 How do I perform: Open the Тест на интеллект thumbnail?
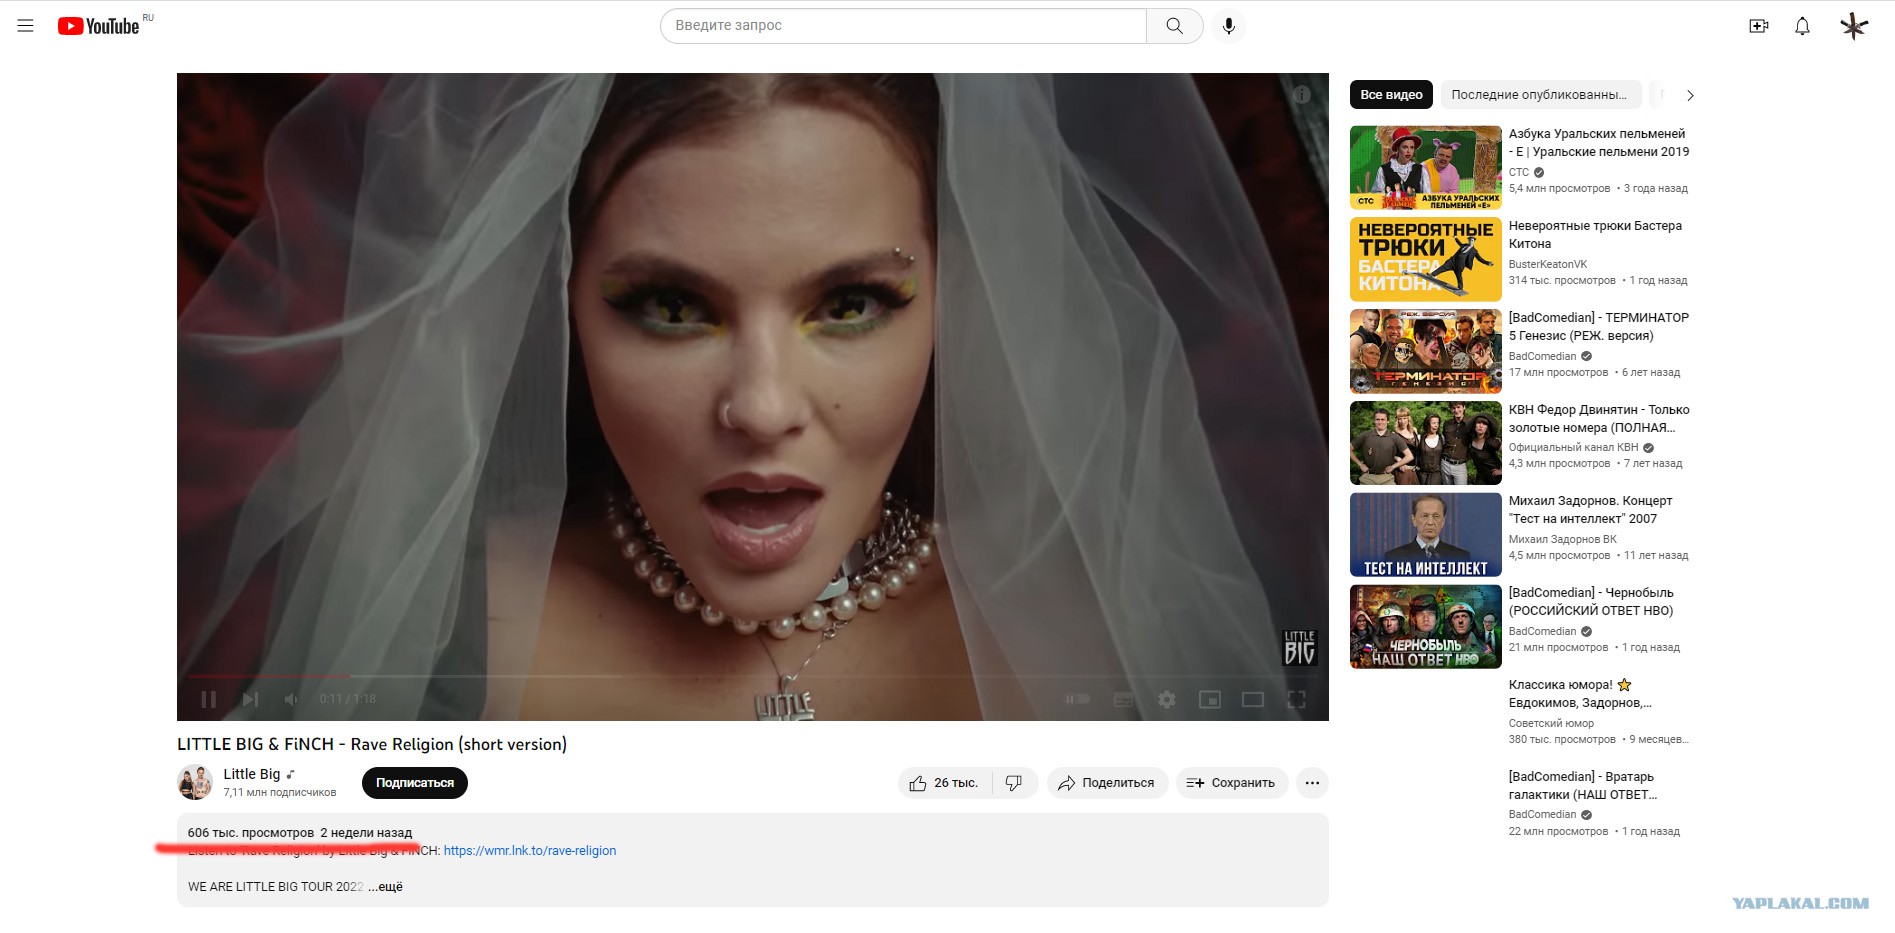(x=1426, y=535)
